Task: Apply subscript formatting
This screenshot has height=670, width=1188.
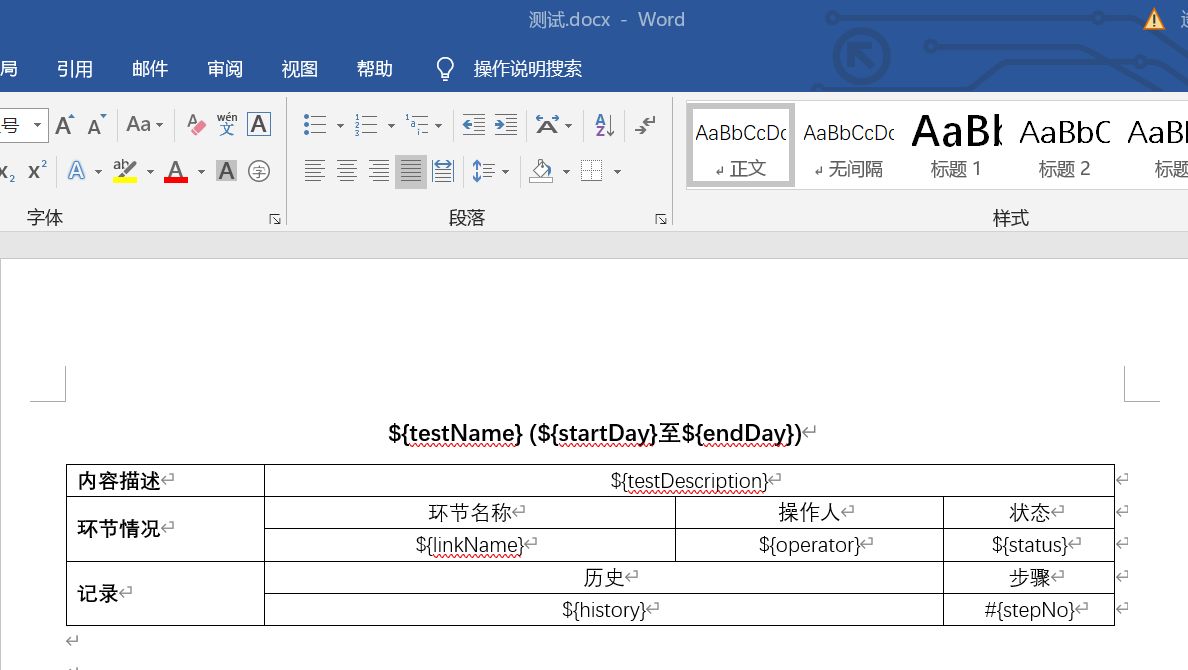Action: point(8,171)
